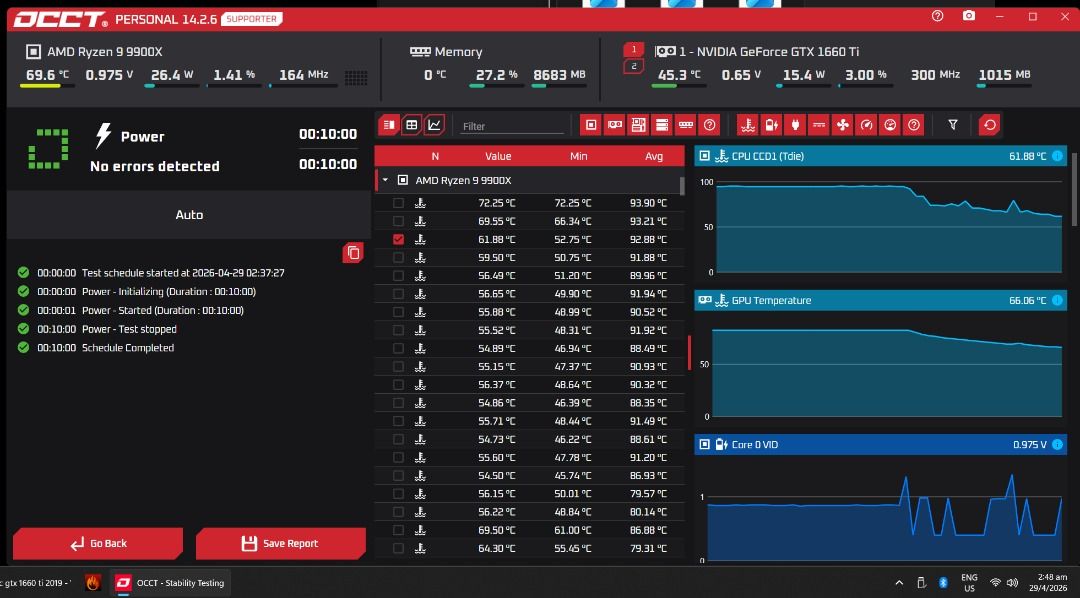This screenshot has height=598, width=1080.
Task: Collapse the AMD Ryzen 9 9900X group
Action: point(385,181)
